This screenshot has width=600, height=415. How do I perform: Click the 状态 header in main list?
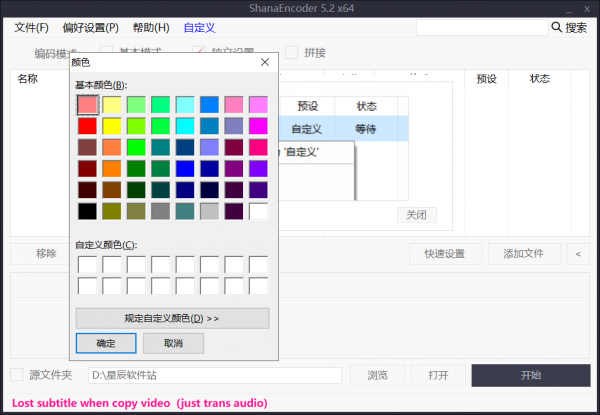540,79
